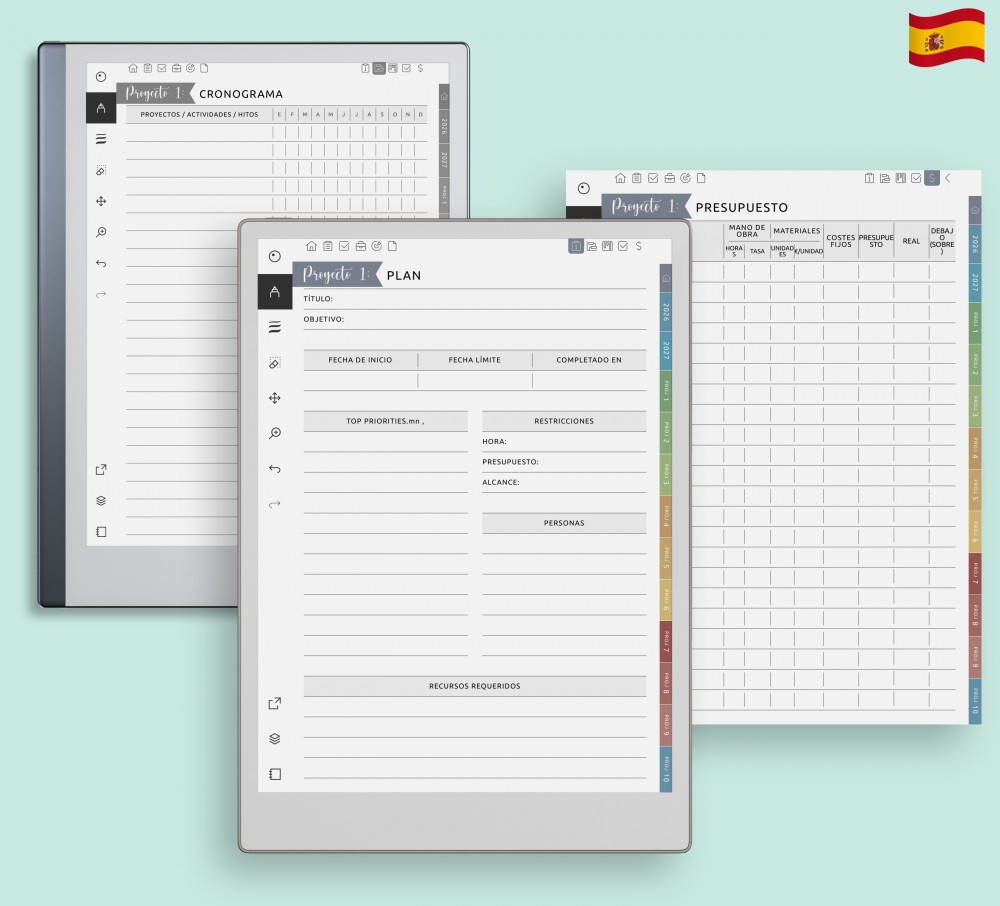Select the blue PROJ 10 tab on Plan page
This screenshot has height=906, width=1000.
point(666,771)
